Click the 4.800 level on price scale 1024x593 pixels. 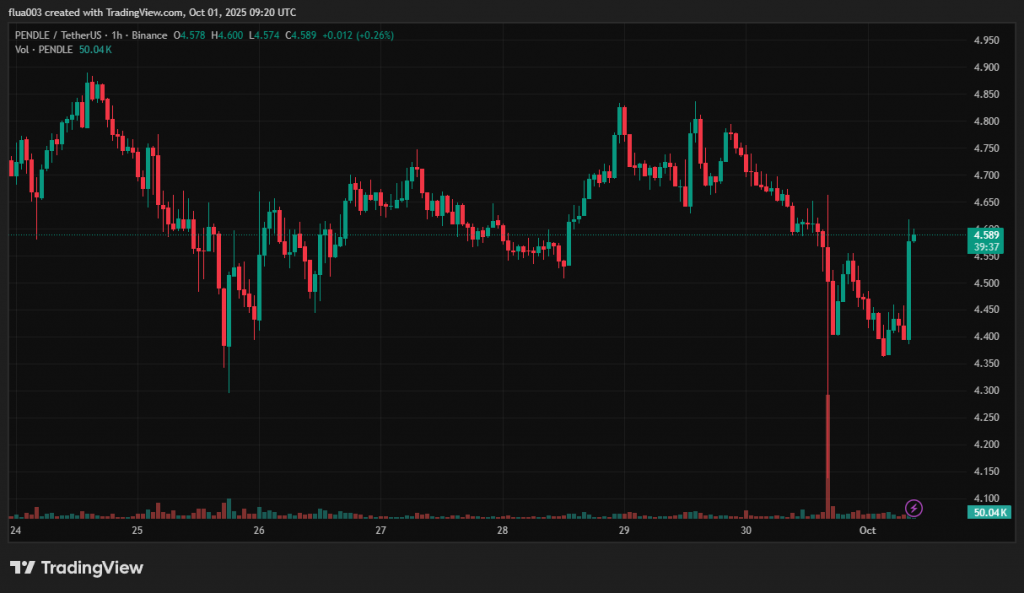click(986, 122)
